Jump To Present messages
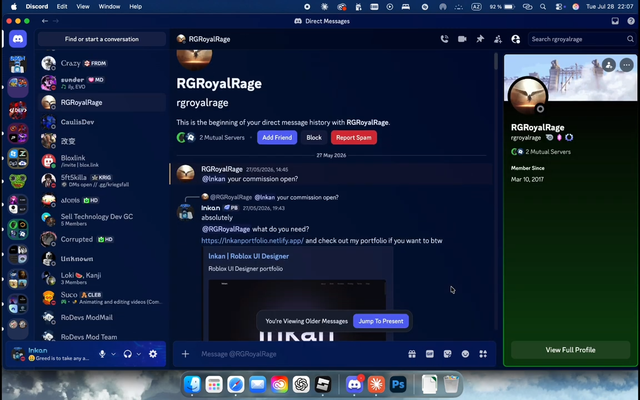Screen dimensions: 640x400 (x=381, y=321)
